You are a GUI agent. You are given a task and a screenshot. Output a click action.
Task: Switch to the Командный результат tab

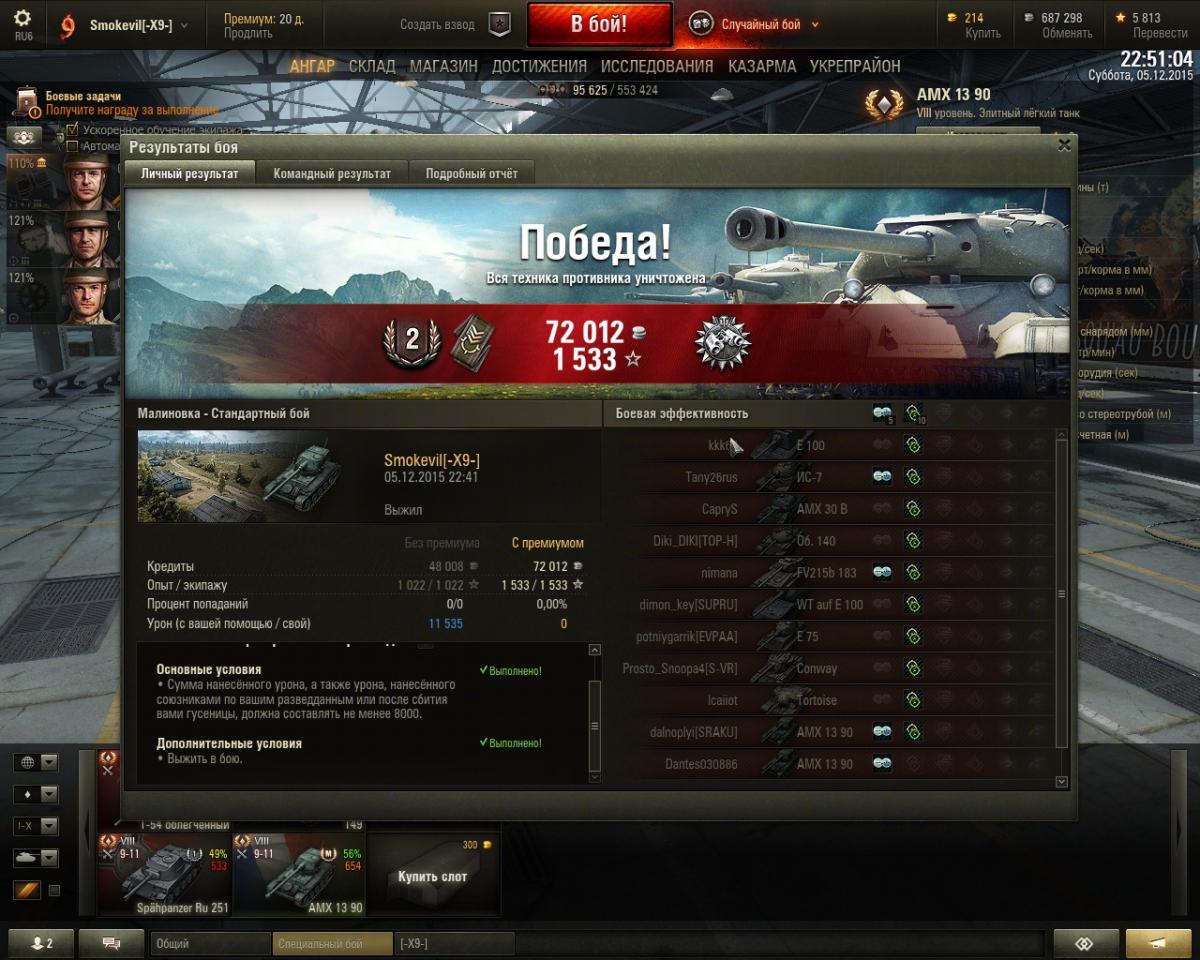click(332, 173)
